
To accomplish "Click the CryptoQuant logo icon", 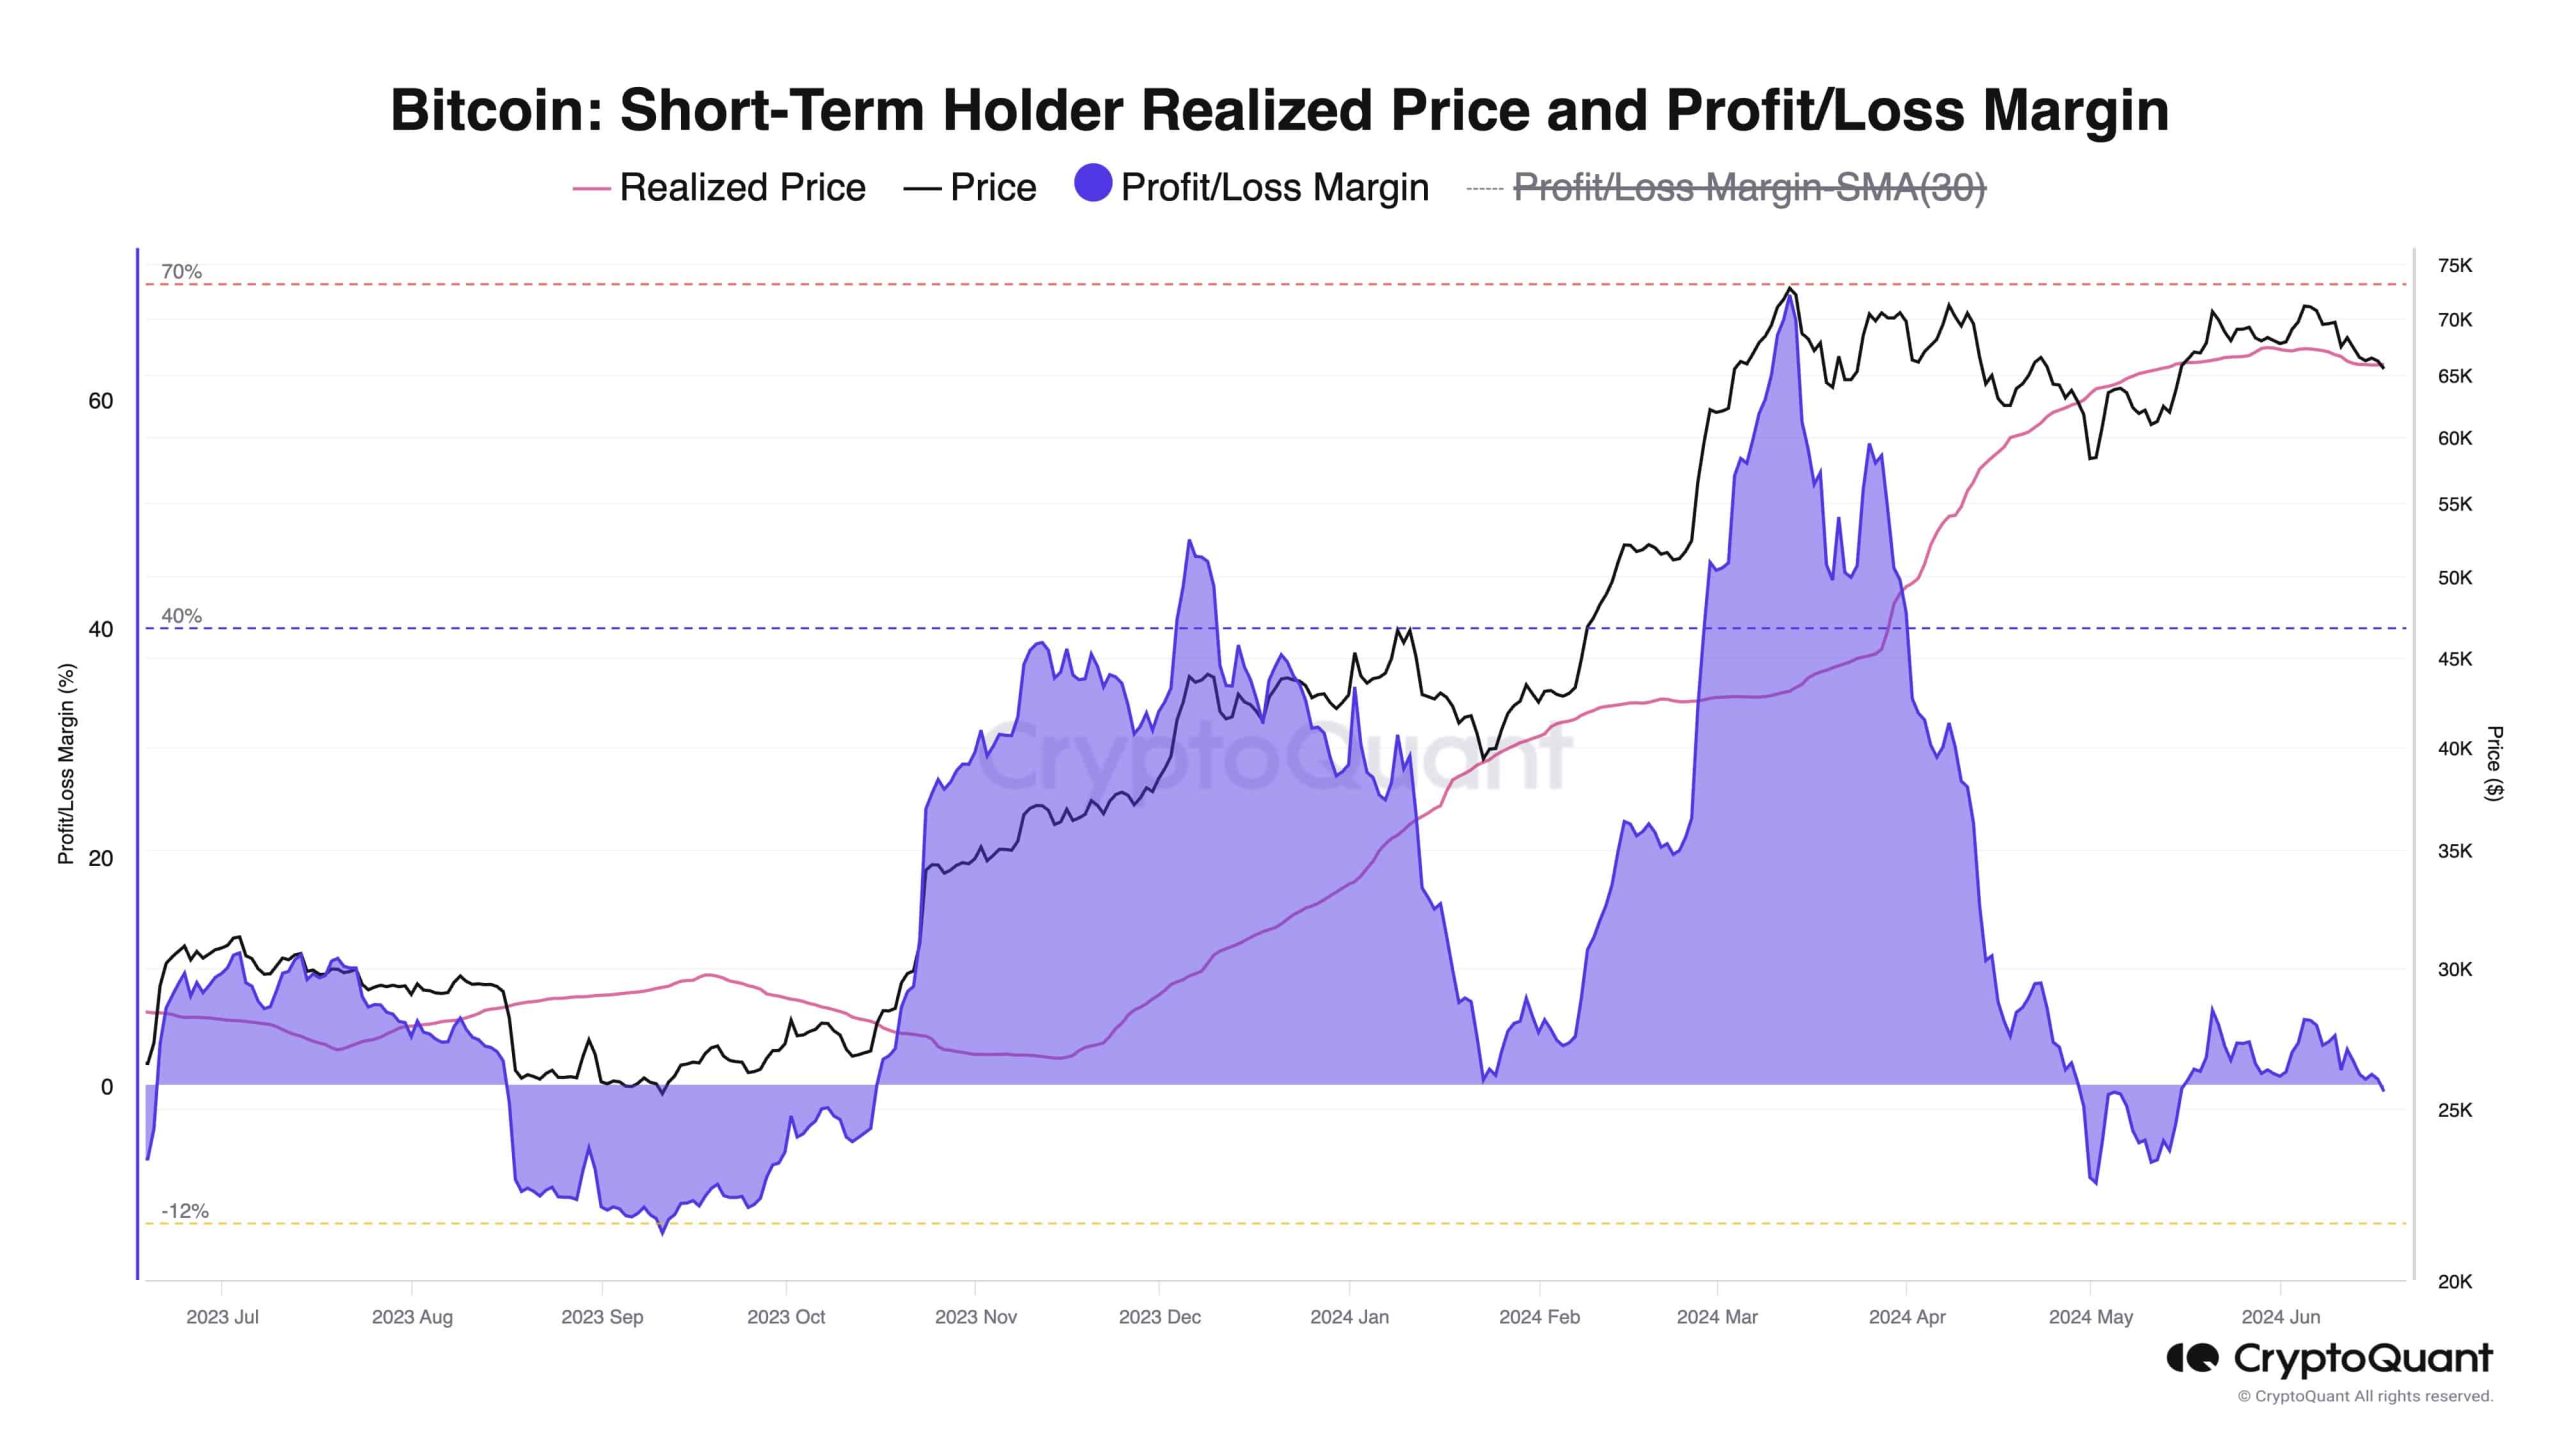I will 2192,1358.
